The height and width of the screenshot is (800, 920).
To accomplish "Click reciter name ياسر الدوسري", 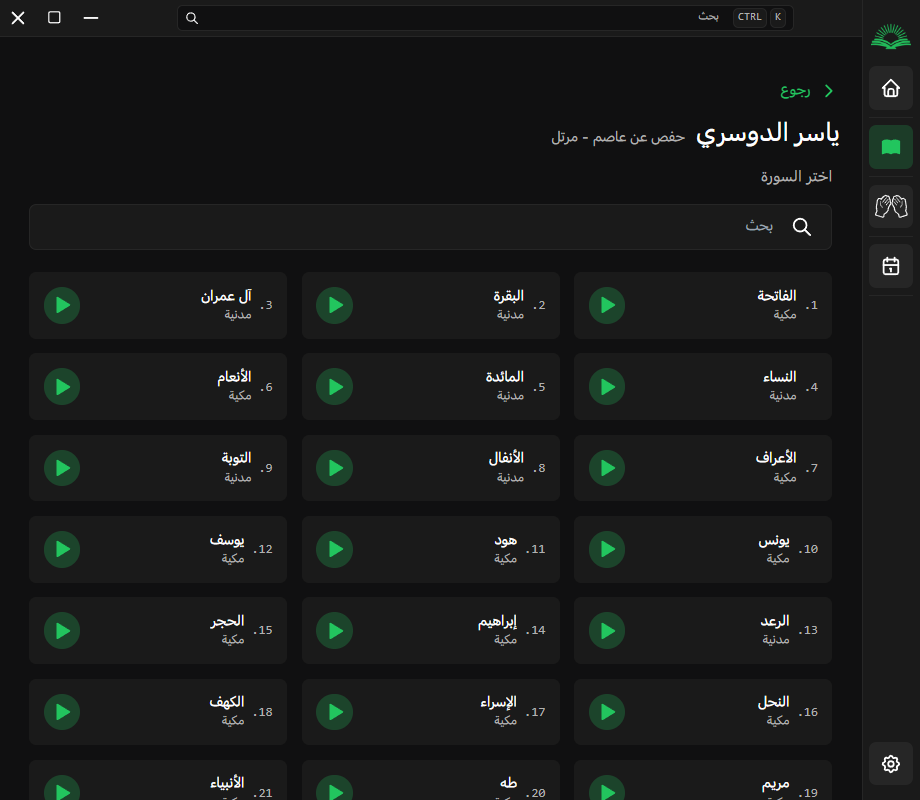I will 767,134.
